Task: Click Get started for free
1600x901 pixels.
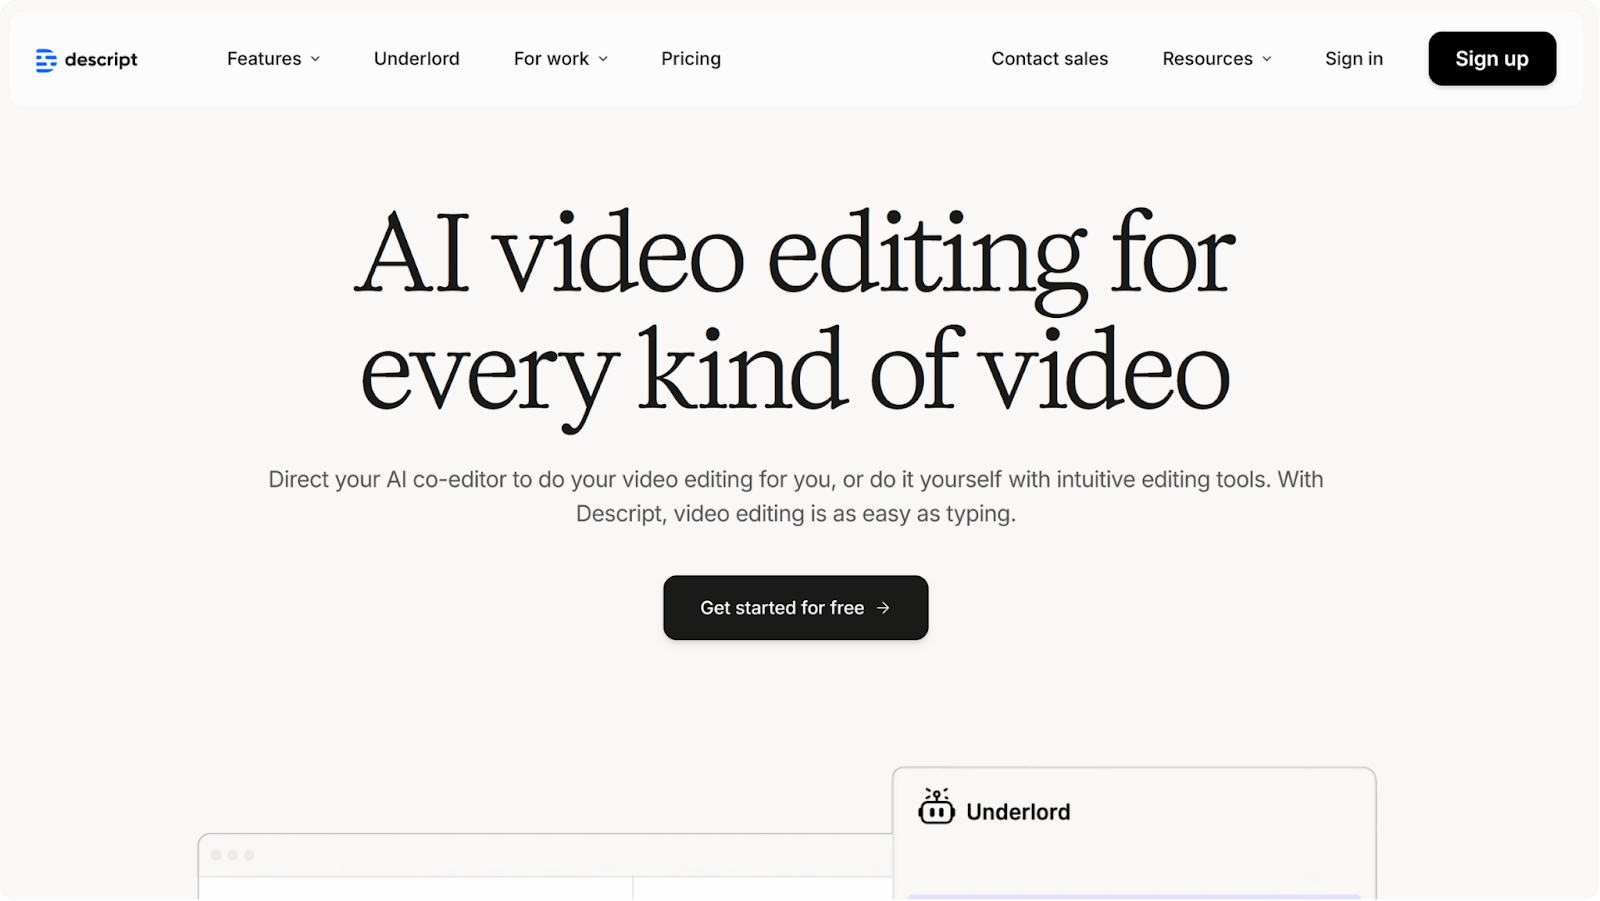Action: pyautogui.click(x=795, y=608)
